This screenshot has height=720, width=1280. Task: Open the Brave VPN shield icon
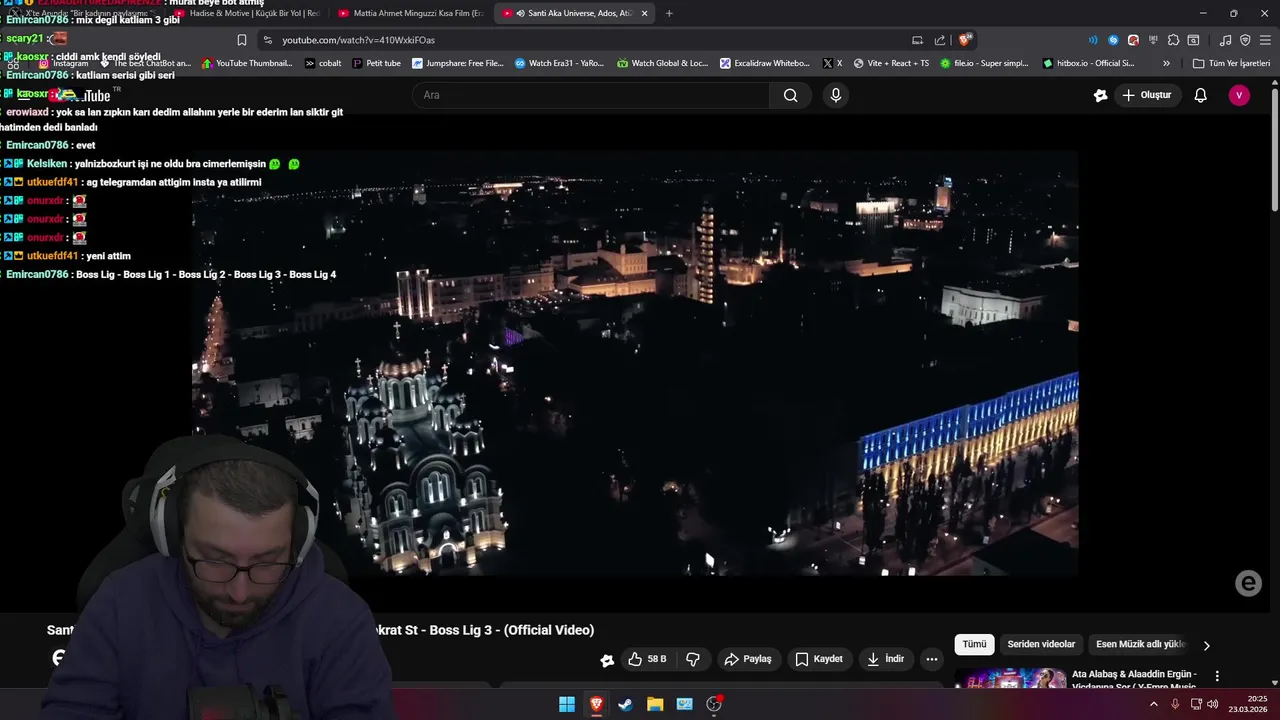(x=1245, y=40)
